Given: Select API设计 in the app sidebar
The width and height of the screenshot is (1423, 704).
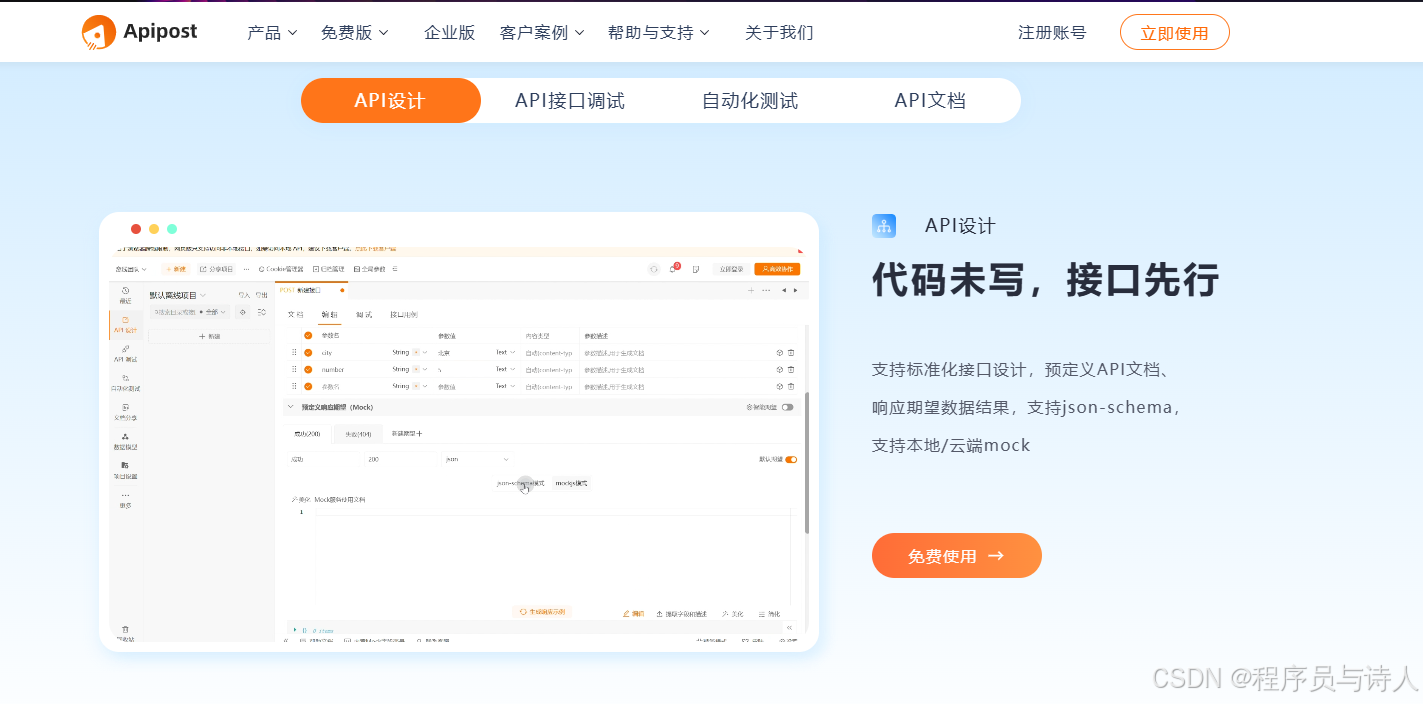Looking at the screenshot, I should point(125,324).
